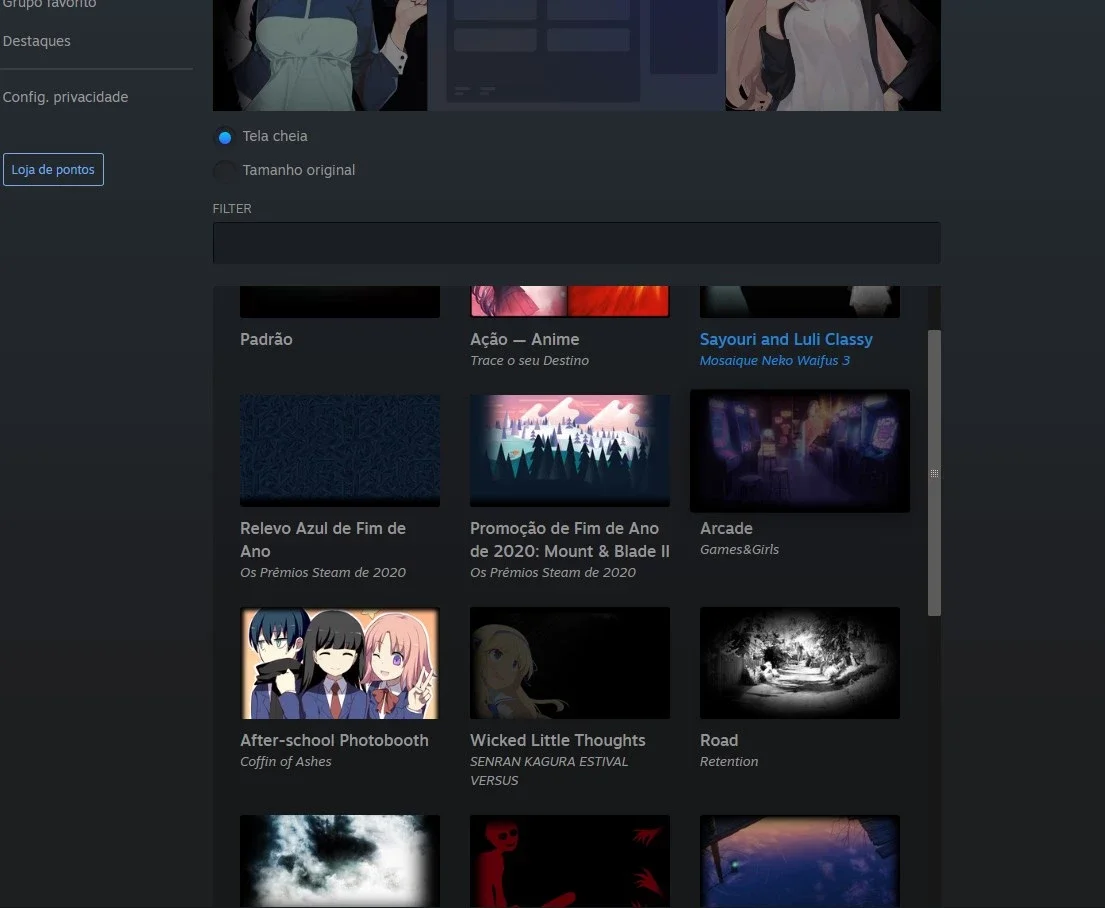
Task: Click the SENRAN KAGURA ESTIVAL VERSUS subtitle
Action: pyautogui.click(x=549, y=771)
